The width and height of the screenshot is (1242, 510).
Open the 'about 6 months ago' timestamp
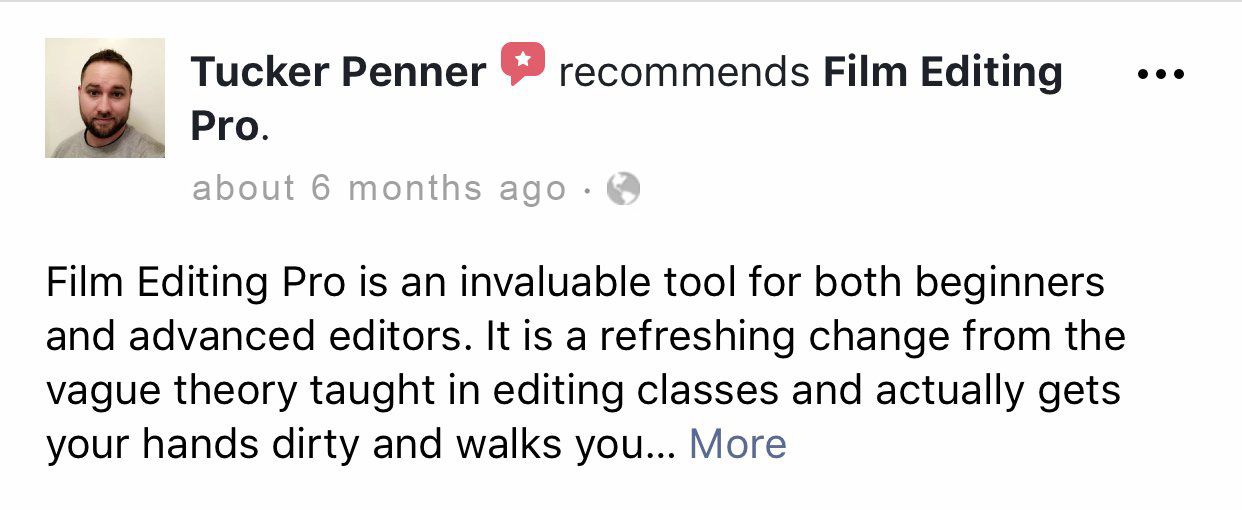[379, 188]
